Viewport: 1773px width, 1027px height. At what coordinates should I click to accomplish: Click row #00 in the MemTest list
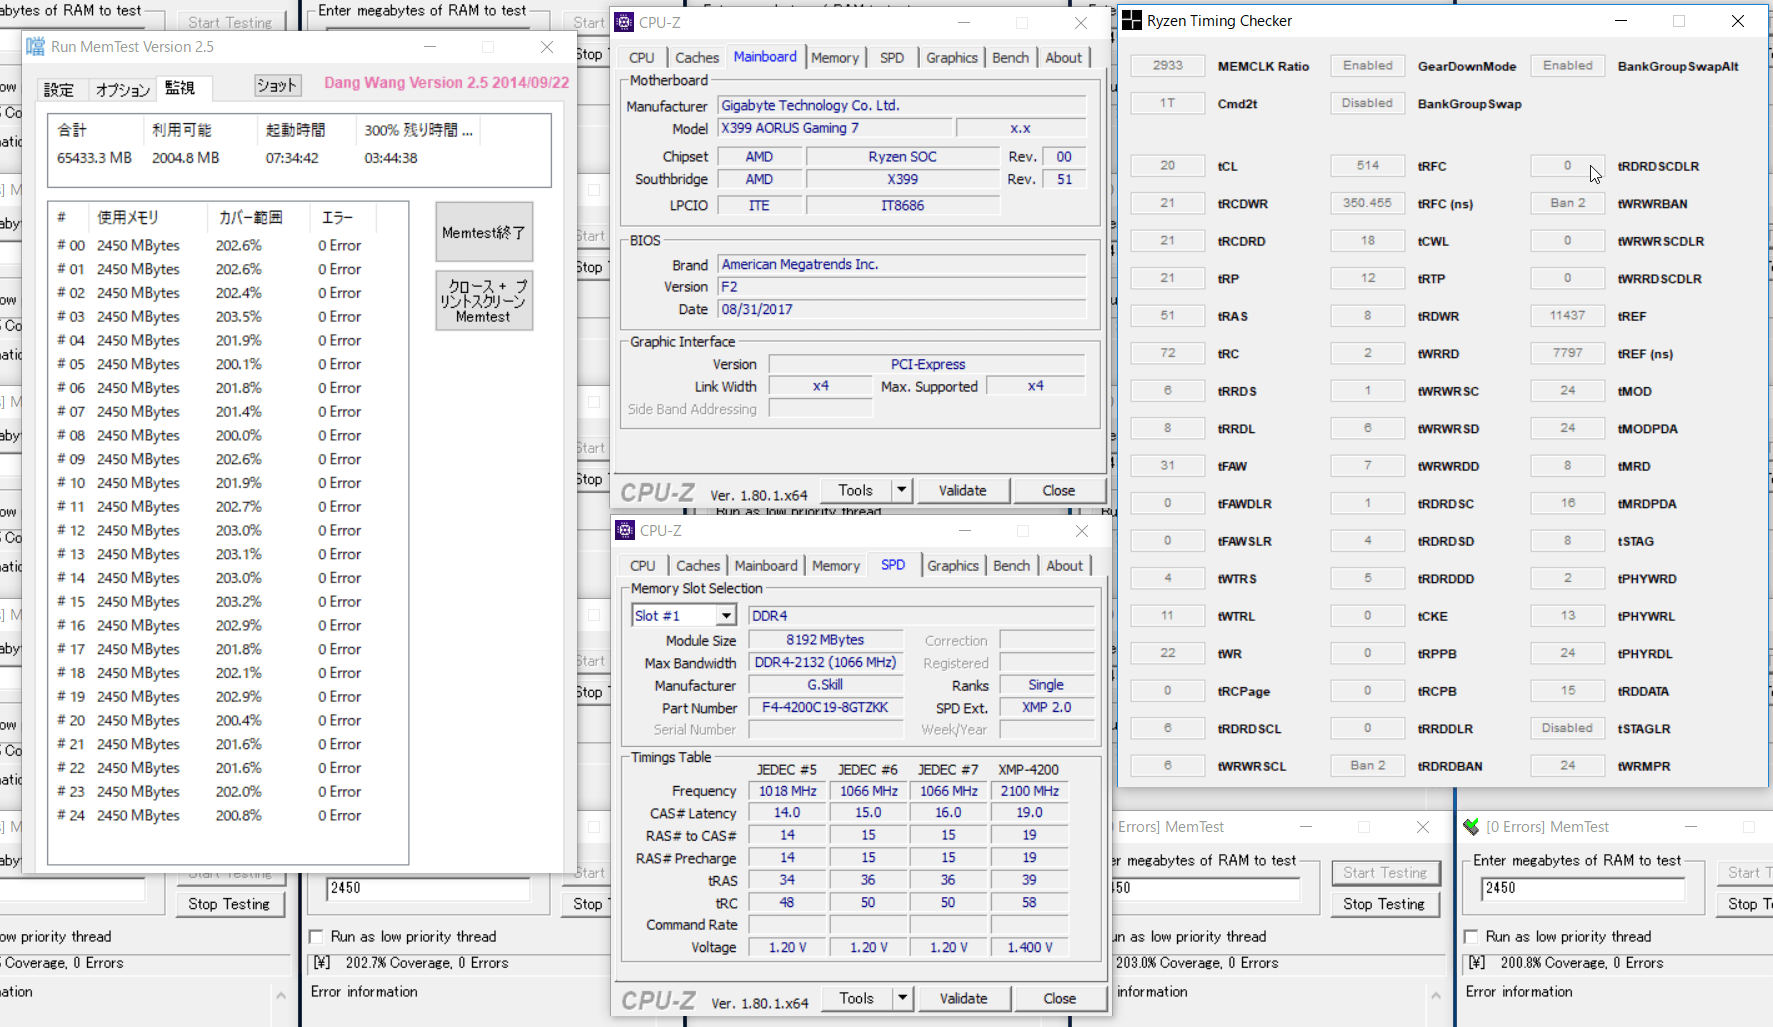pos(228,245)
